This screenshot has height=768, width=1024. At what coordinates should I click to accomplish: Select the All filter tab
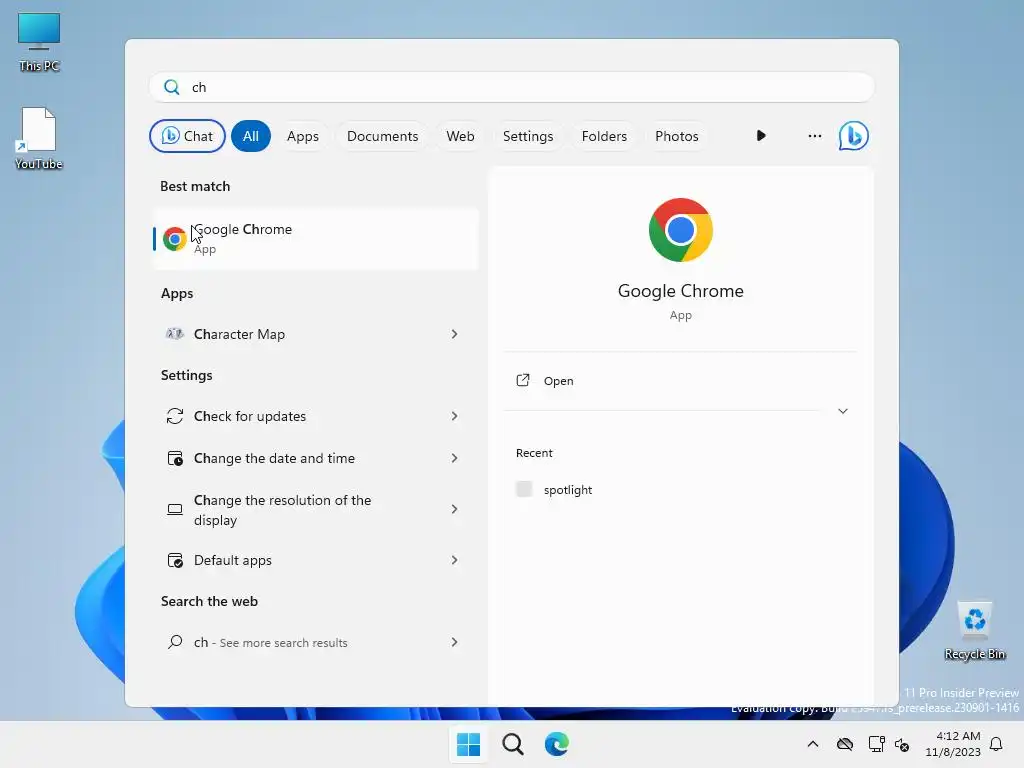click(x=251, y=136)
